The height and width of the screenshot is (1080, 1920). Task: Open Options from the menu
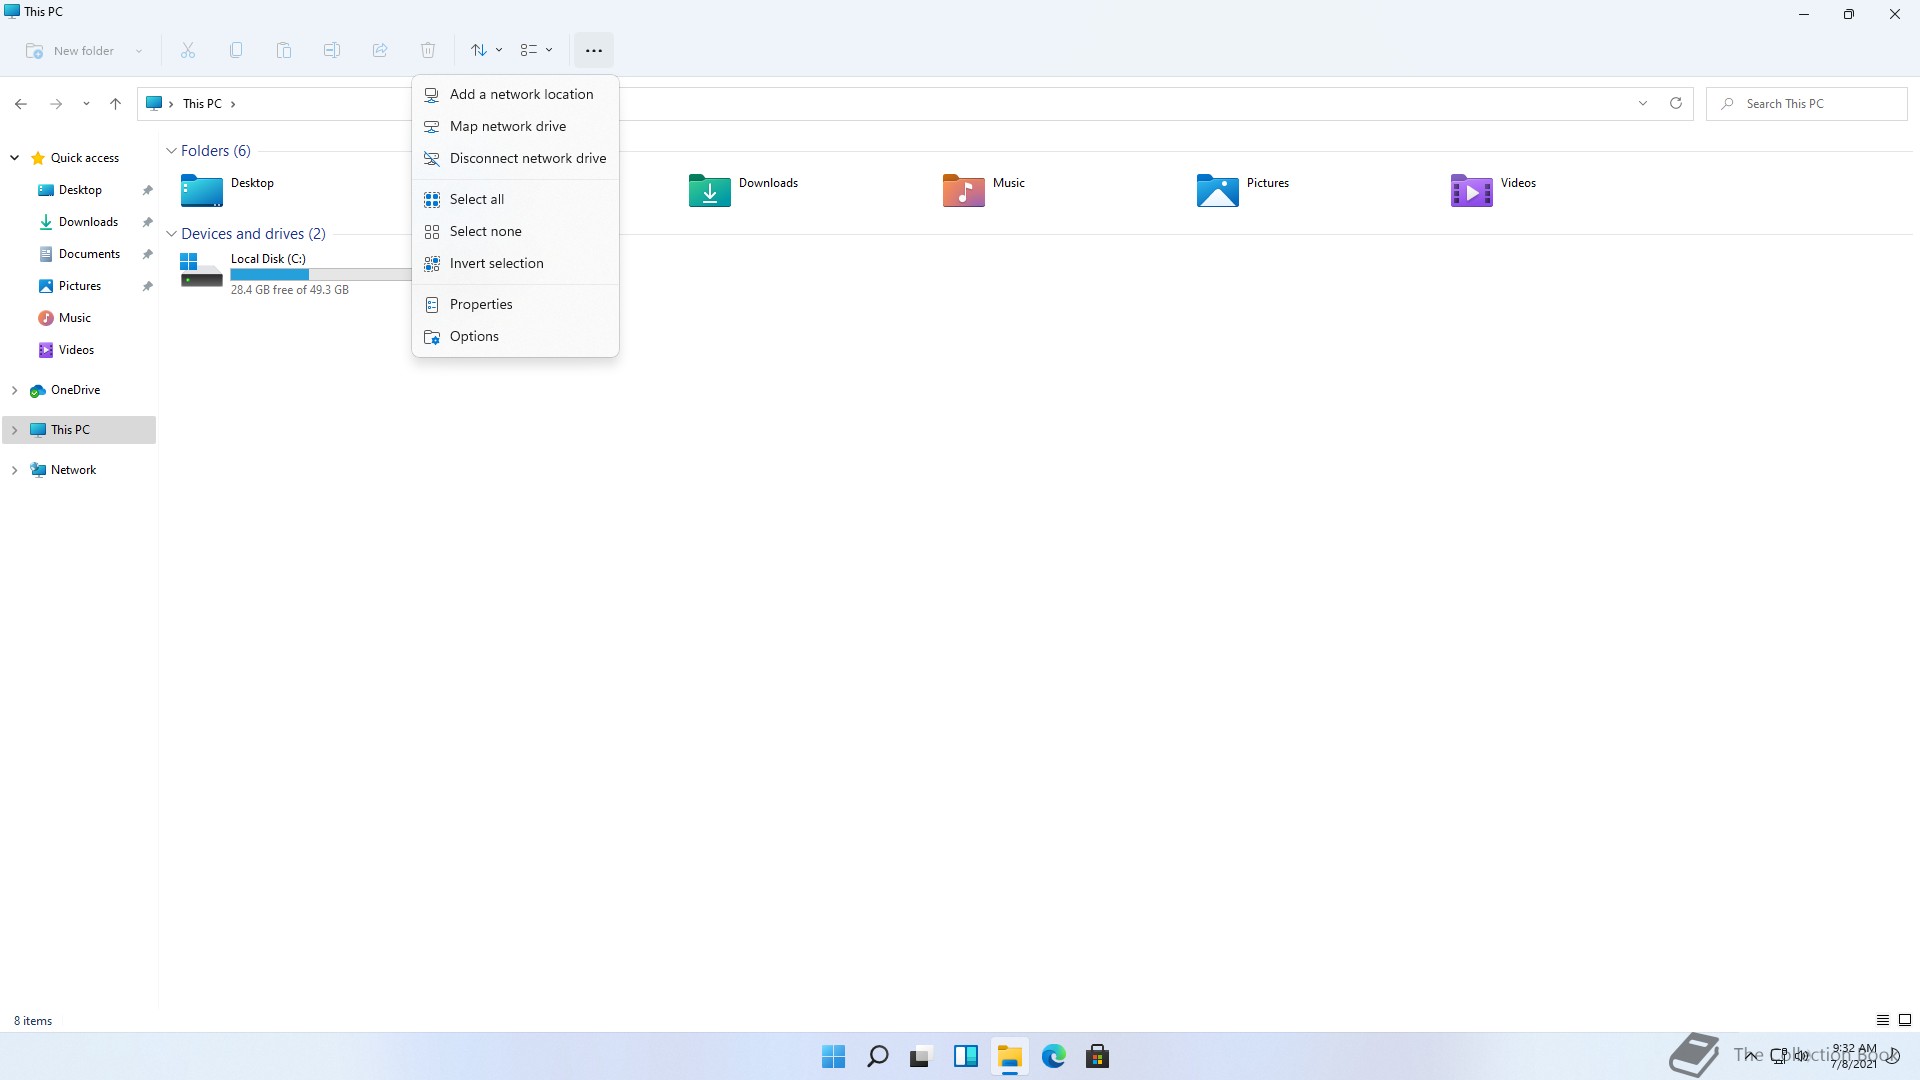[x=515, y=336]
